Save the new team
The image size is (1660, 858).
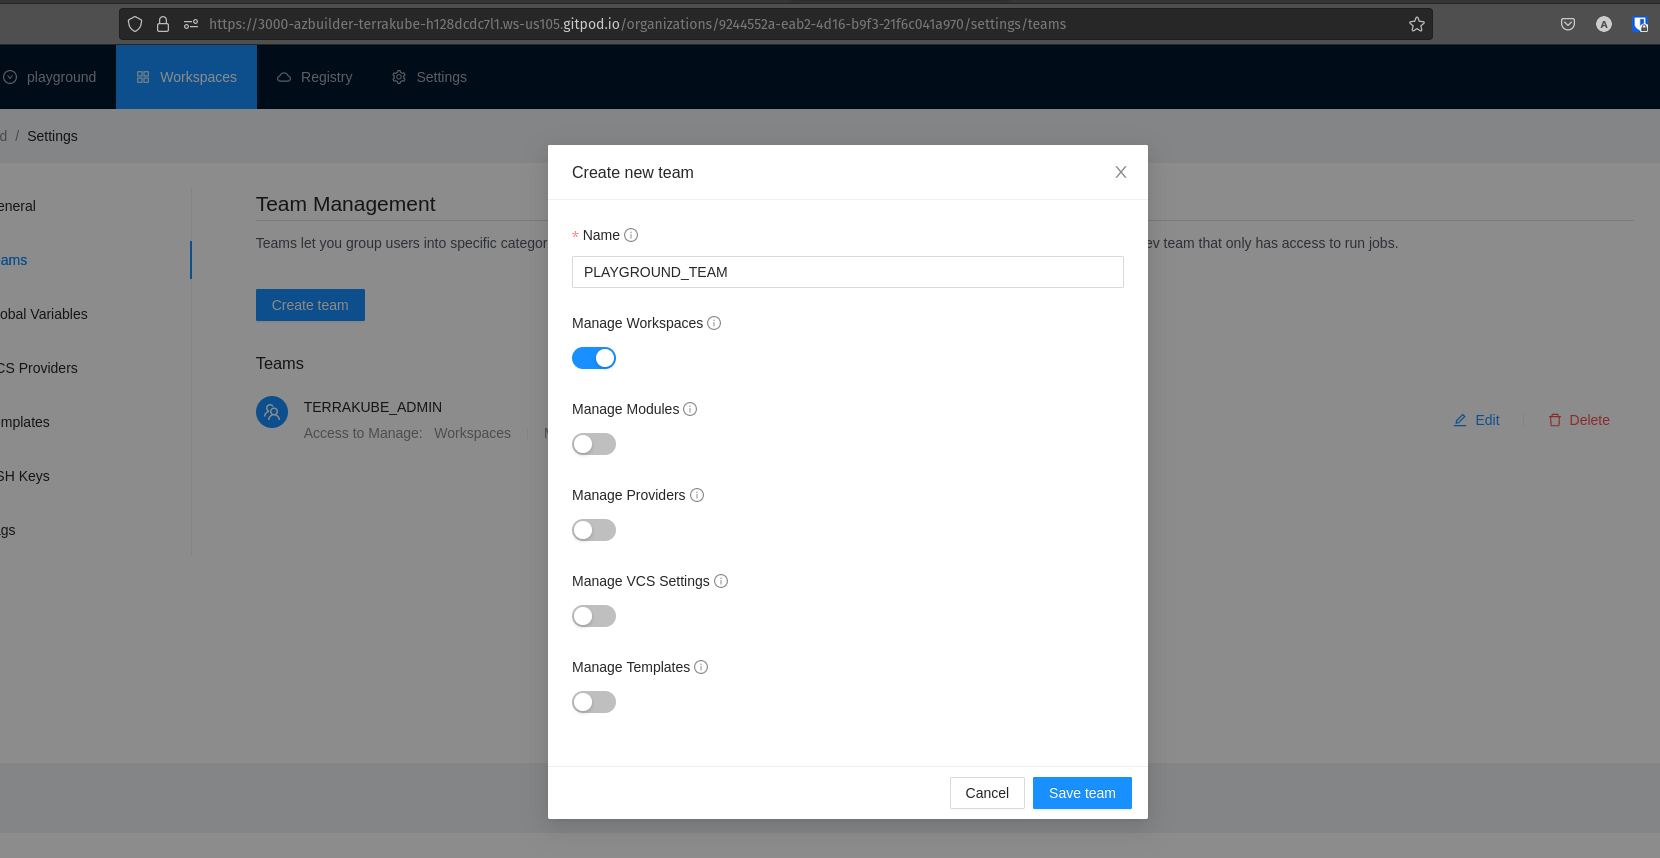1082,793
